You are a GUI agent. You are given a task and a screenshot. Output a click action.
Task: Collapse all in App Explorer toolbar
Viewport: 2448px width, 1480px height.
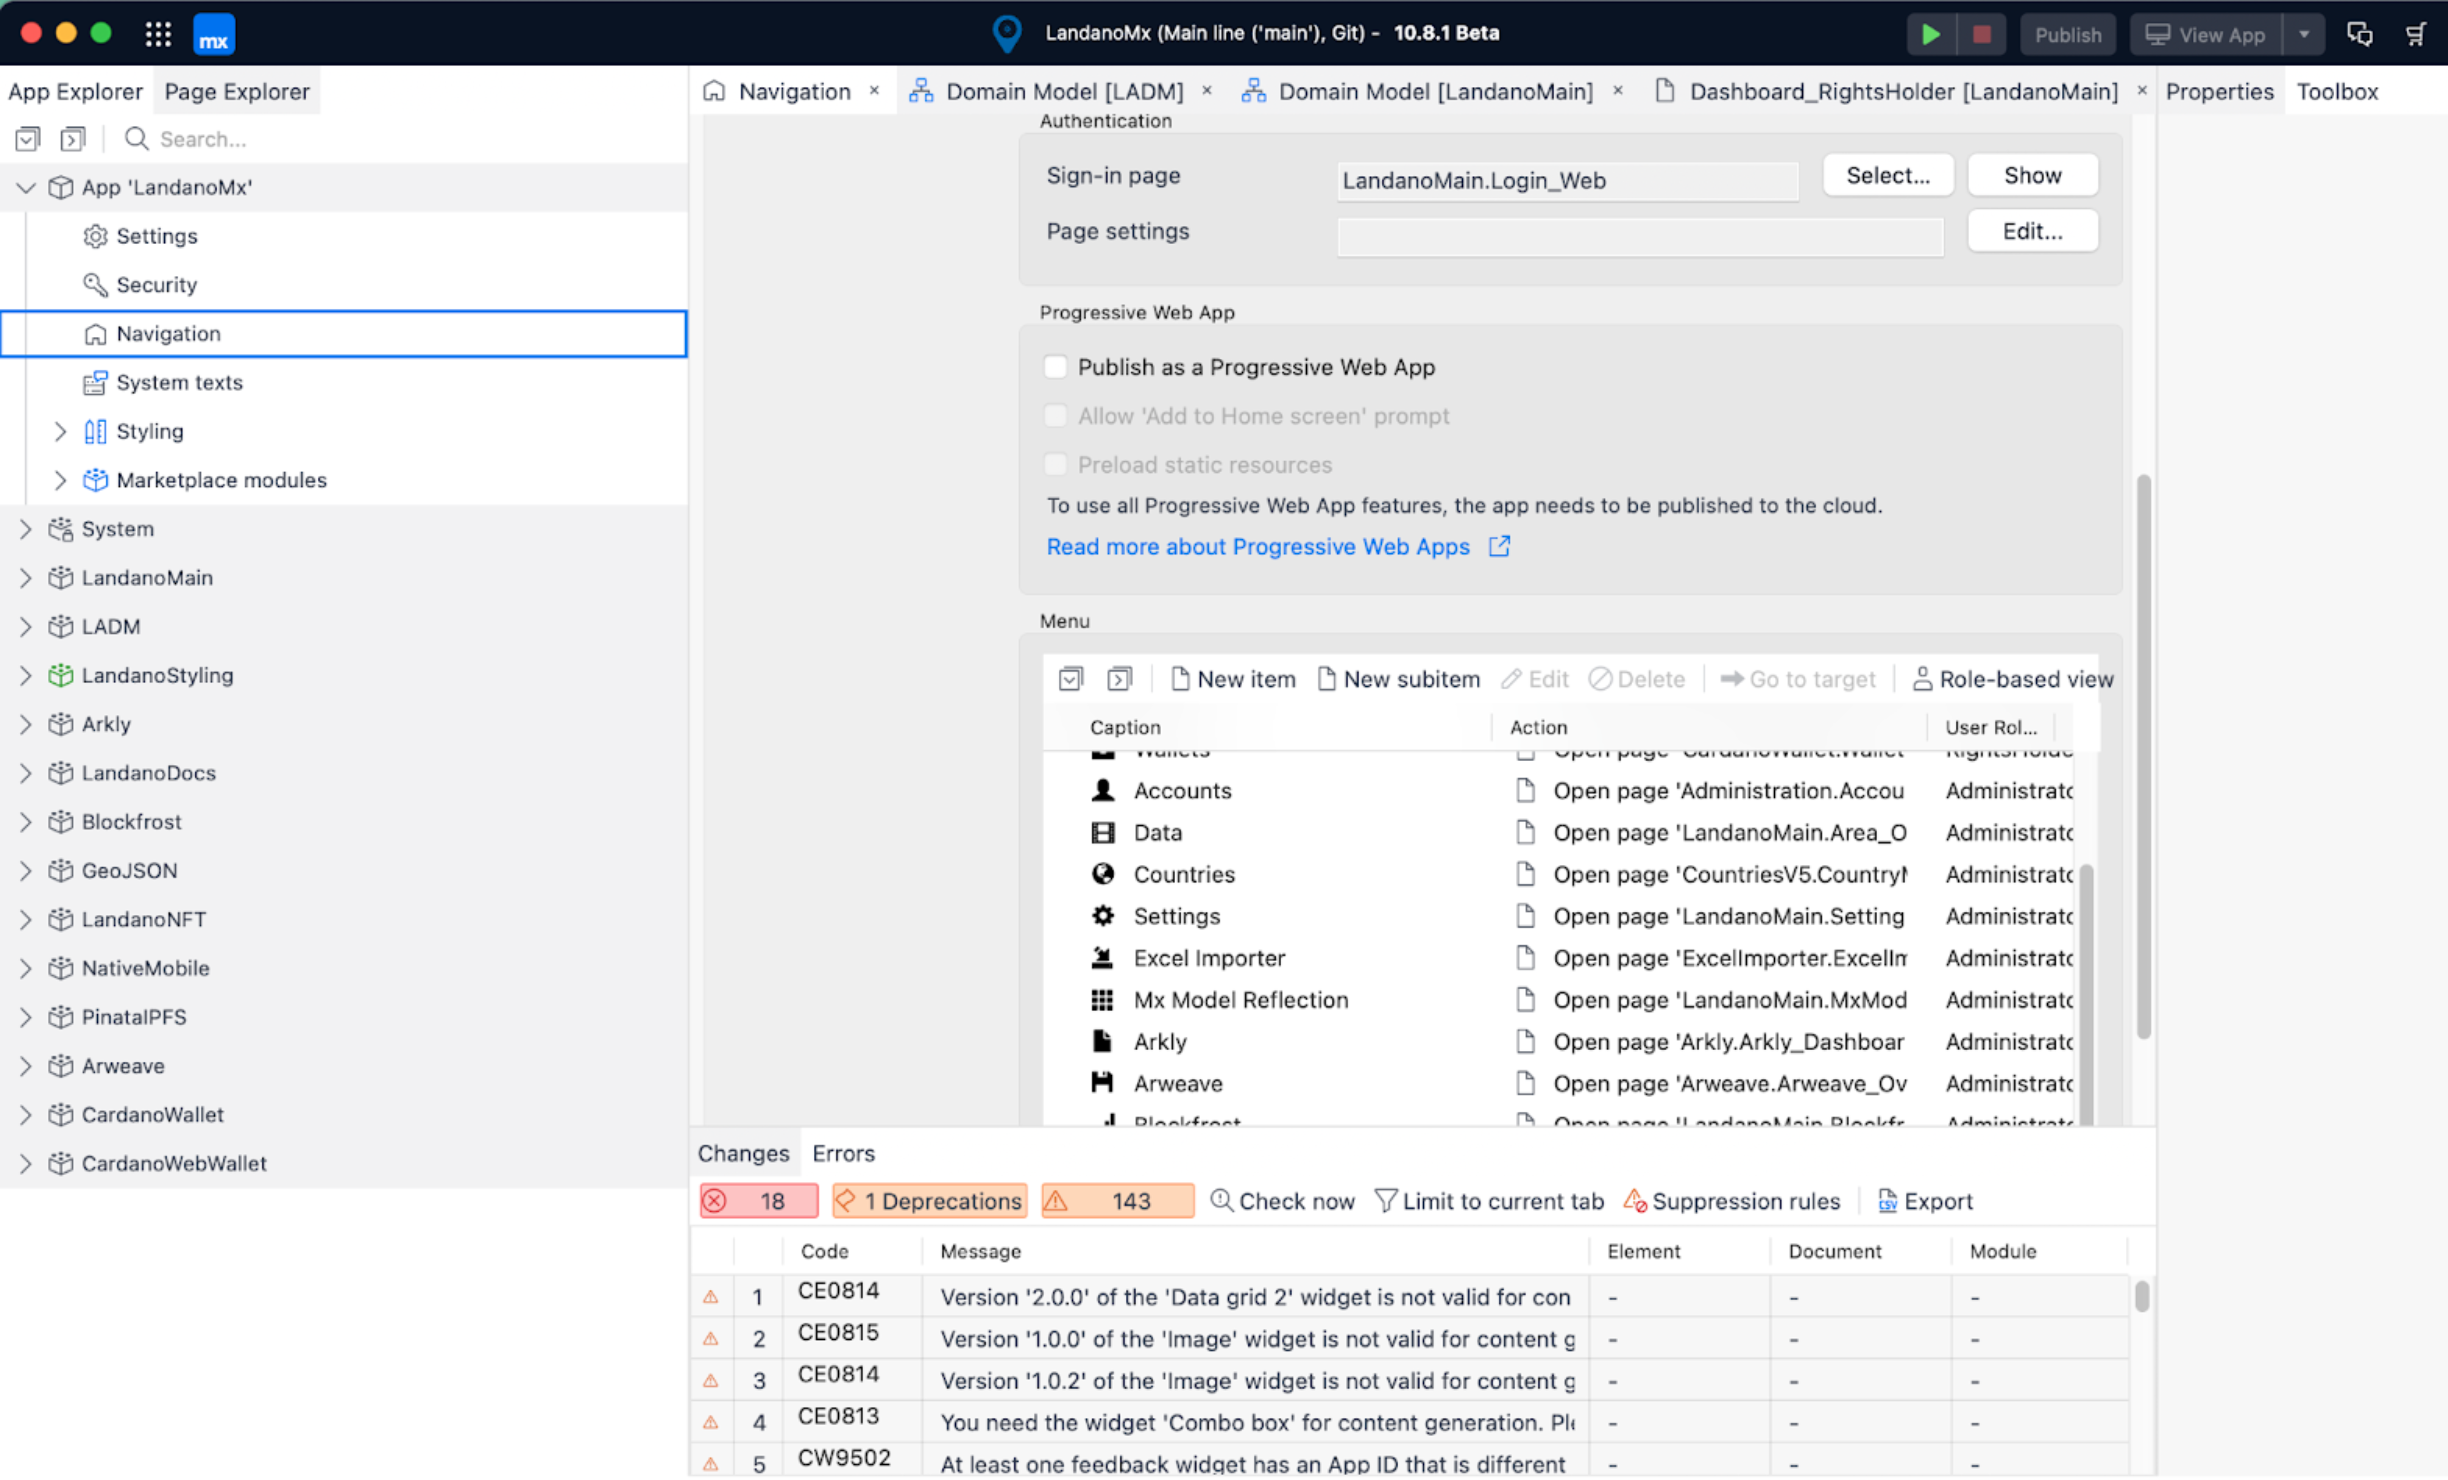pyautogui.click(x=28, y=138)
